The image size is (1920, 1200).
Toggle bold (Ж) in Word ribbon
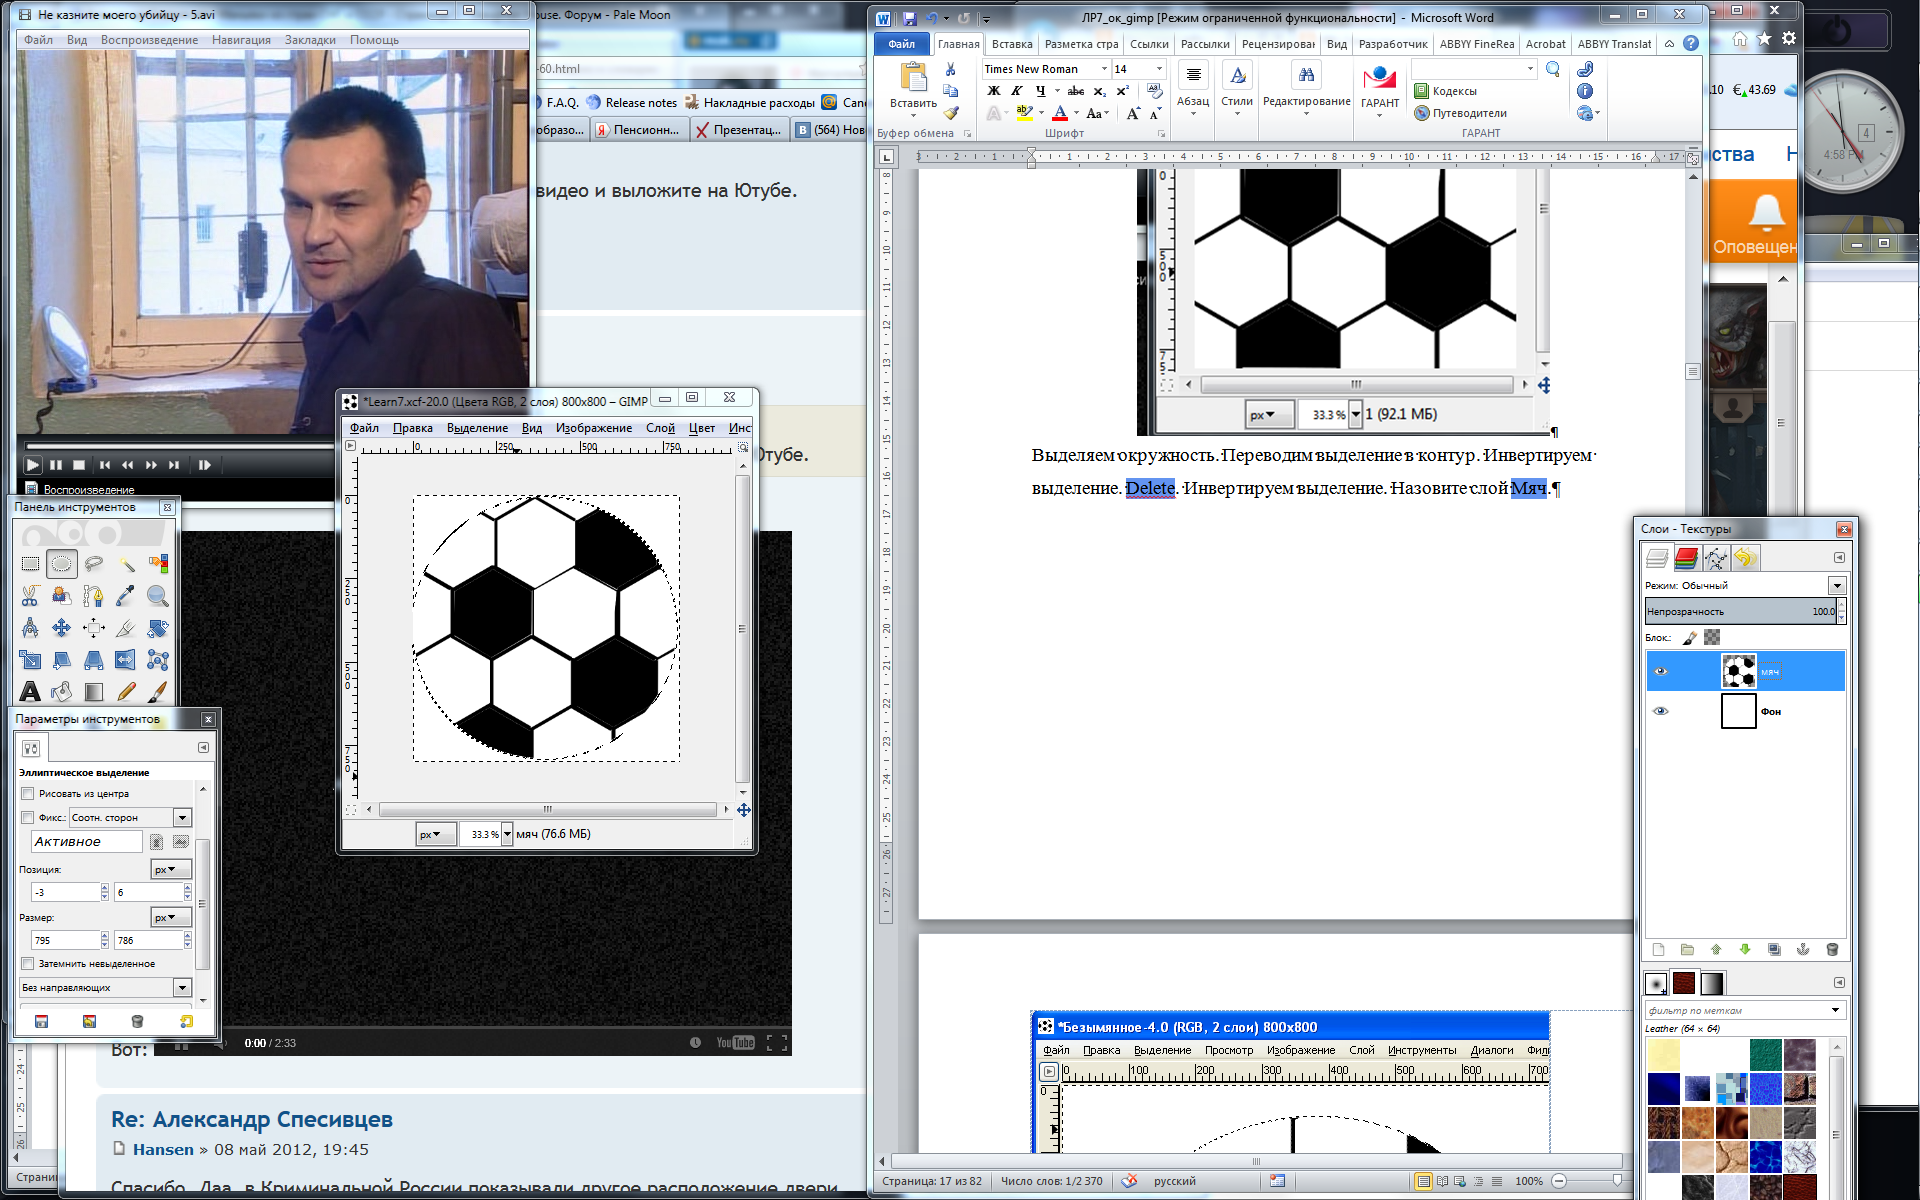994,91
